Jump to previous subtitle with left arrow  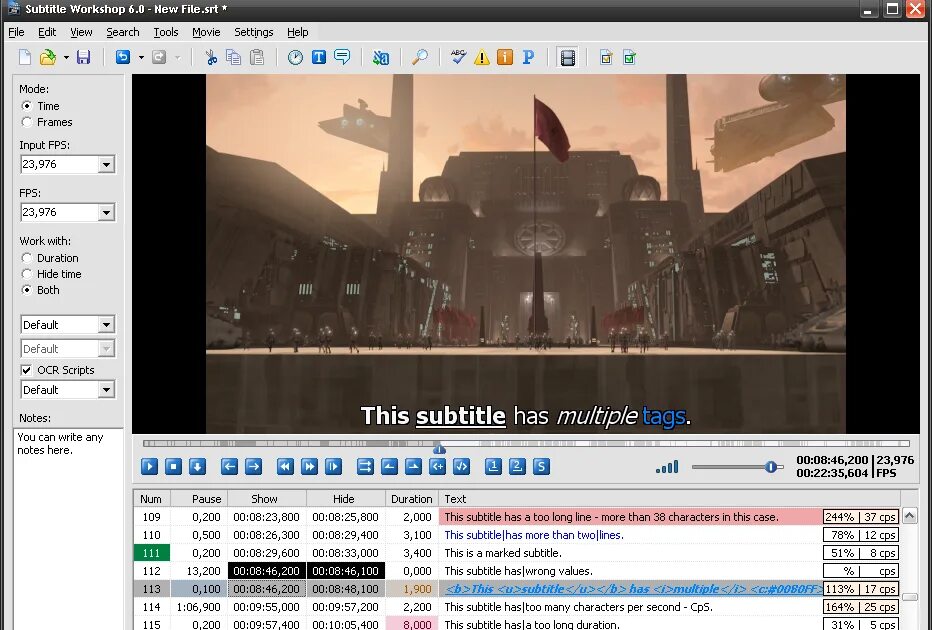229,467
